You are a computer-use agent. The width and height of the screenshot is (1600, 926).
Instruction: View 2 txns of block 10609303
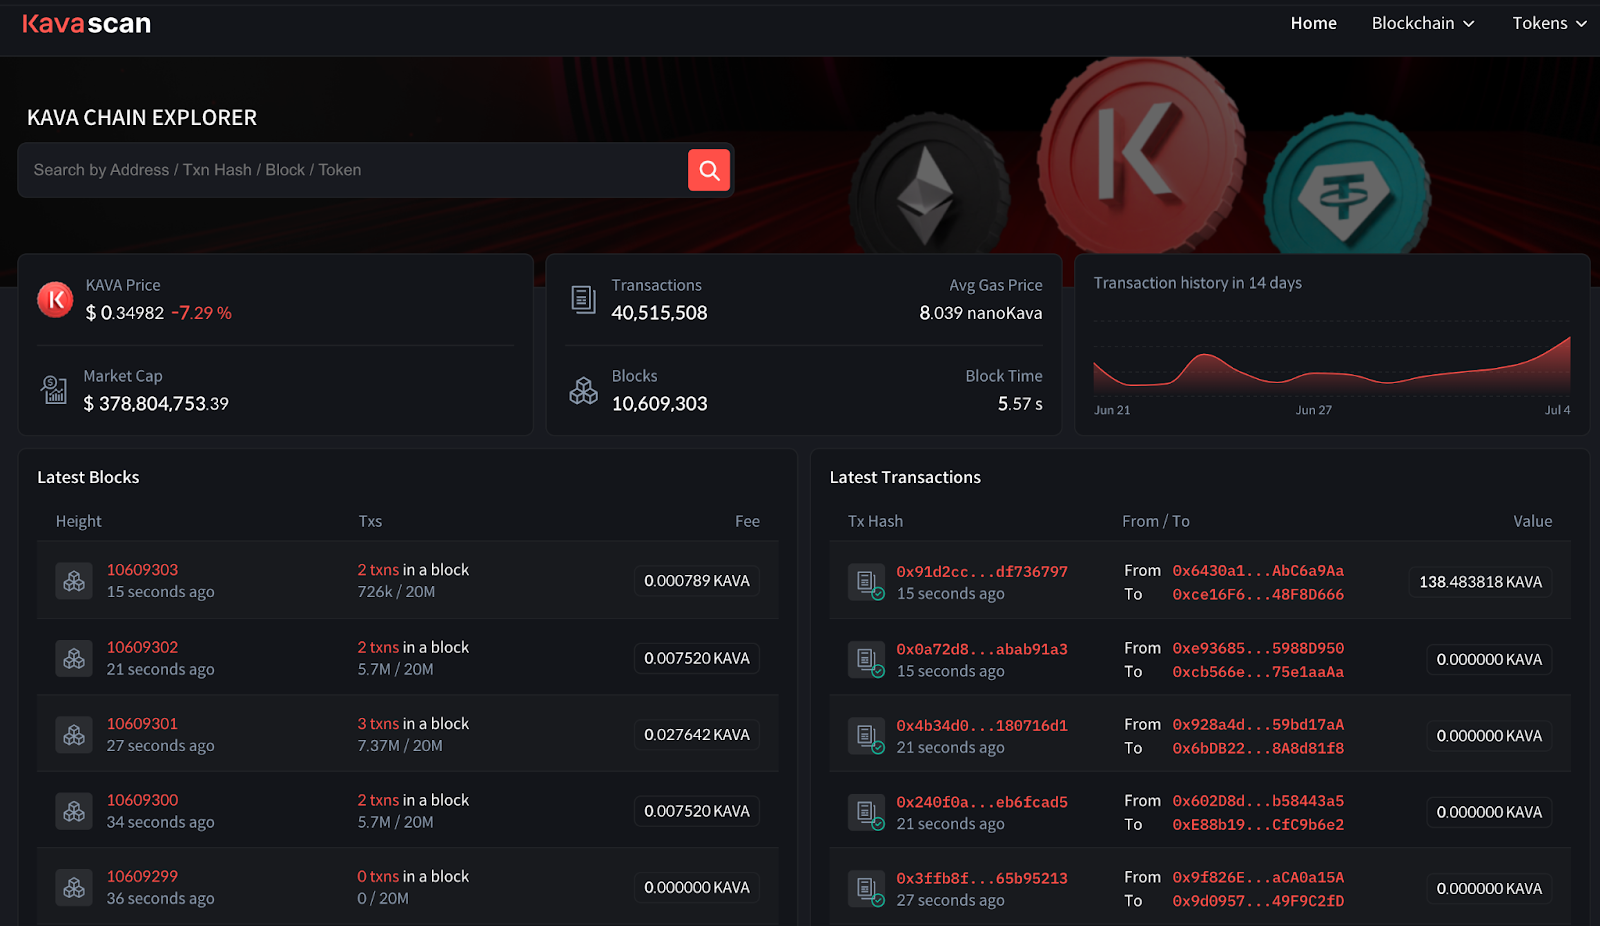point(378,570)
